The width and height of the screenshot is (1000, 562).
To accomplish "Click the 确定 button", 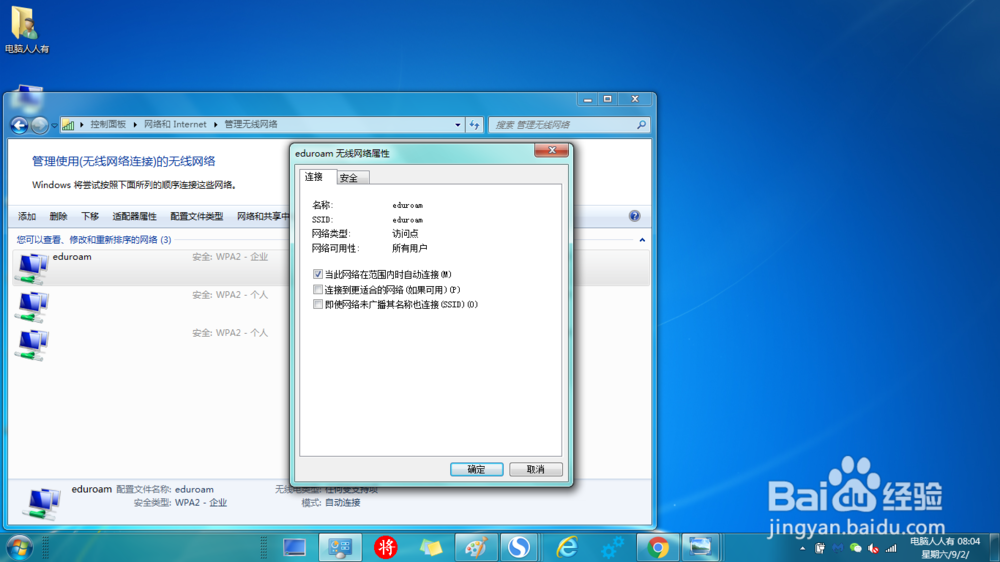I will click(x=476, y=470).
